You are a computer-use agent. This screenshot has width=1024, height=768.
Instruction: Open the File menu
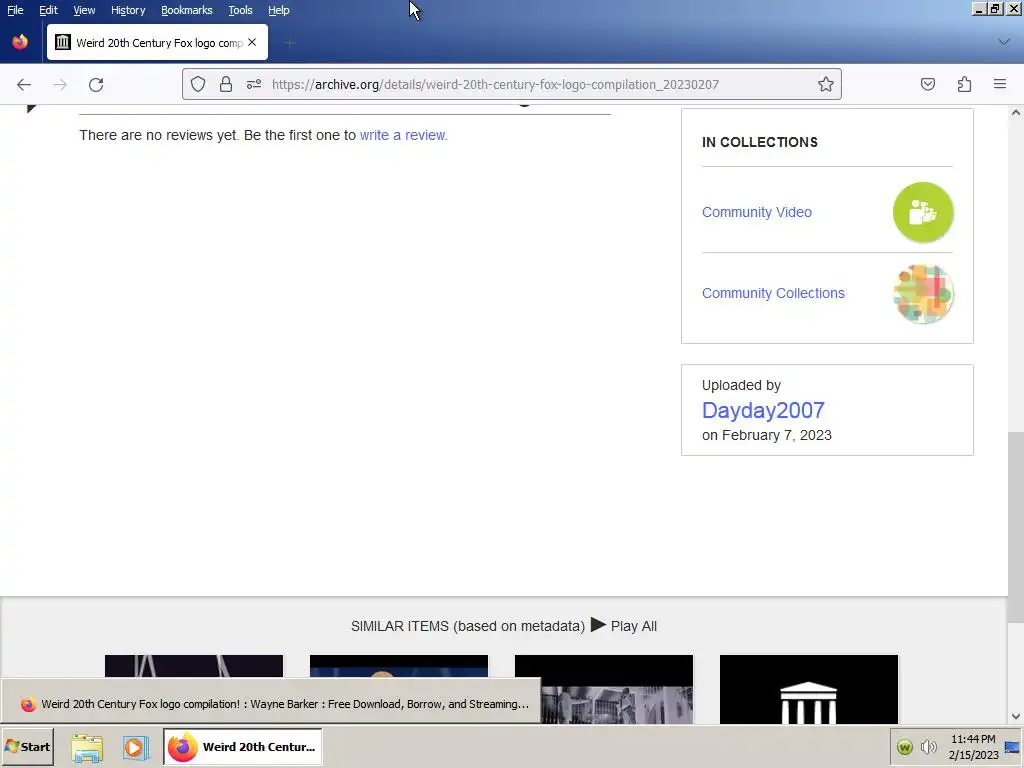[x=15, y=10]
